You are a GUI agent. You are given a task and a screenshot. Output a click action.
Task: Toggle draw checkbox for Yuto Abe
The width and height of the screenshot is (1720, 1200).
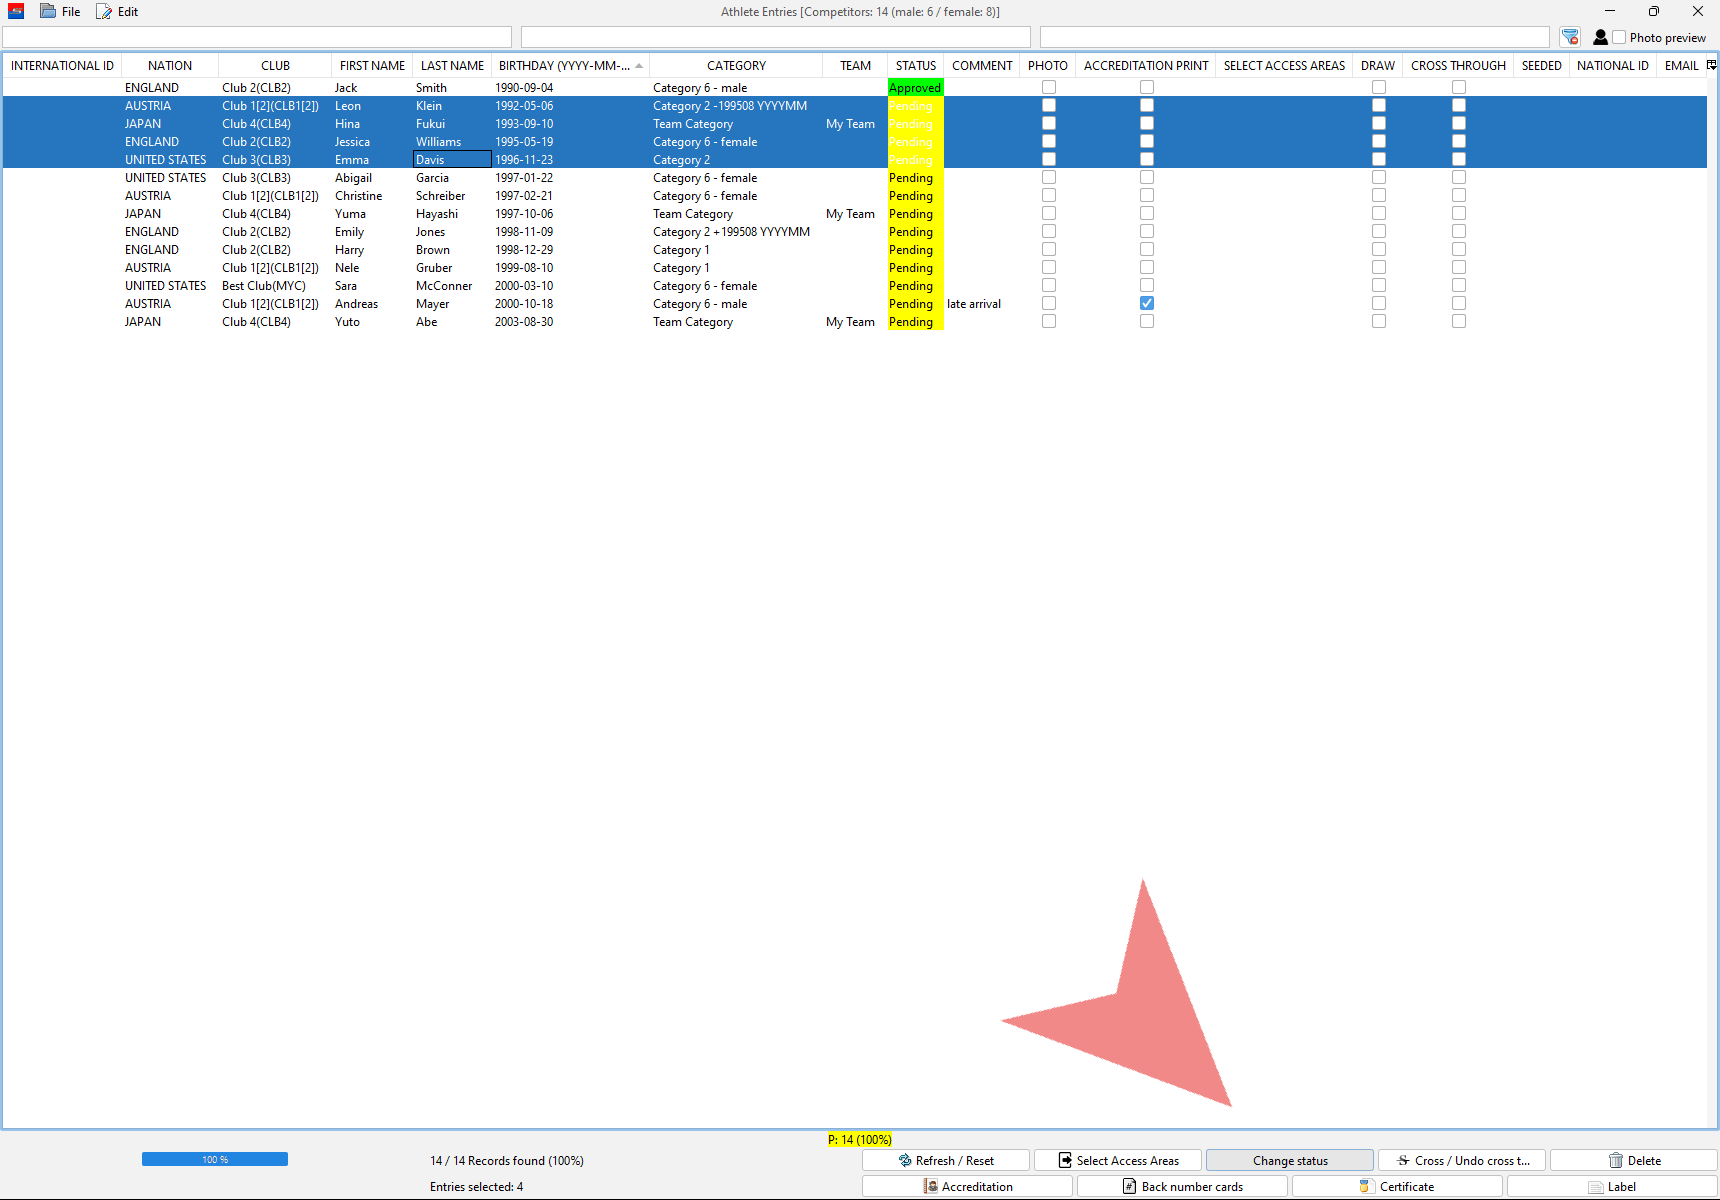(1379, 321)
